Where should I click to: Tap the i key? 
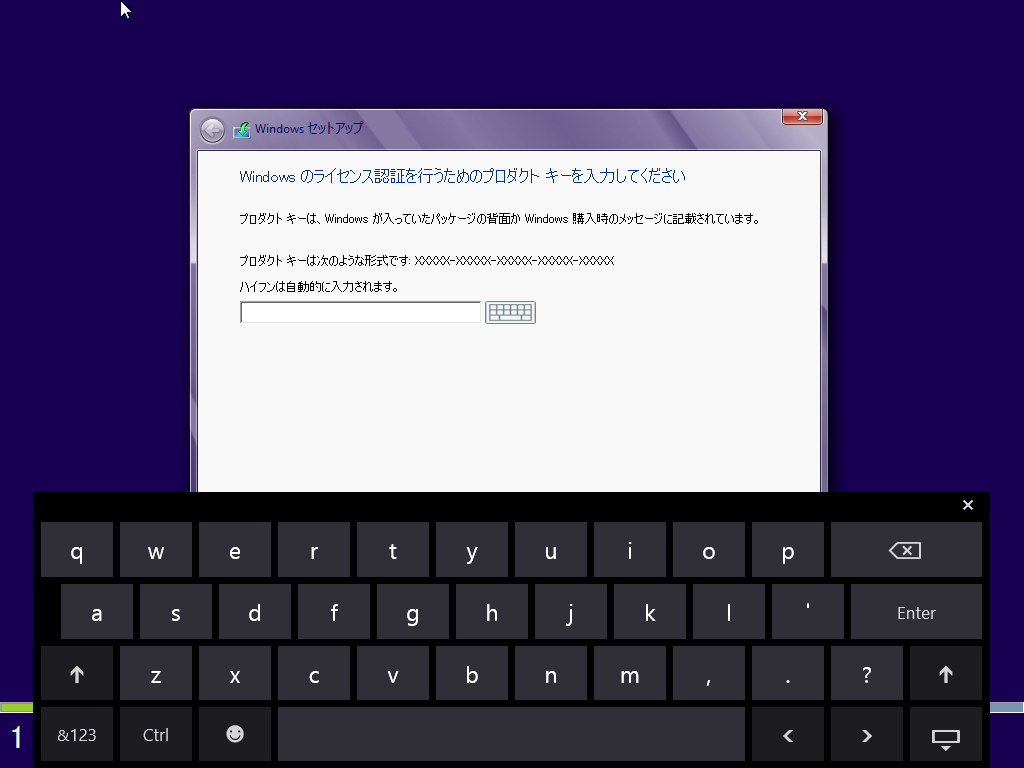pyautogui.click(x=630, y=550)
